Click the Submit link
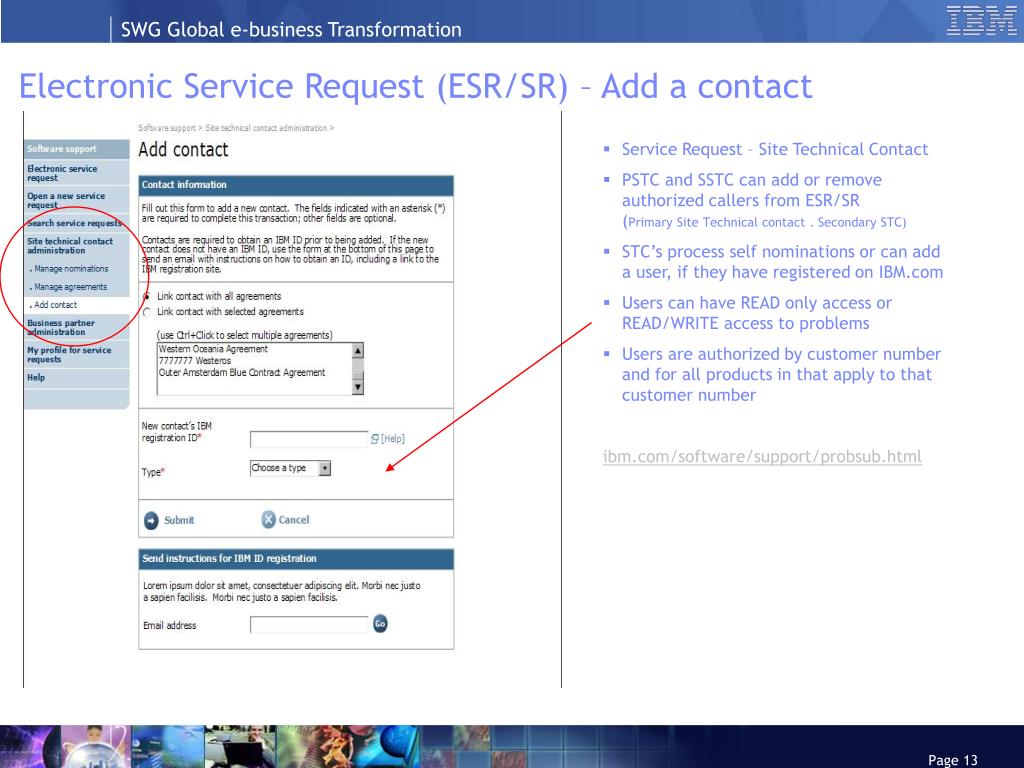Image resolution: width=1024 pixels, height=768 pixels. pos(179,520)
